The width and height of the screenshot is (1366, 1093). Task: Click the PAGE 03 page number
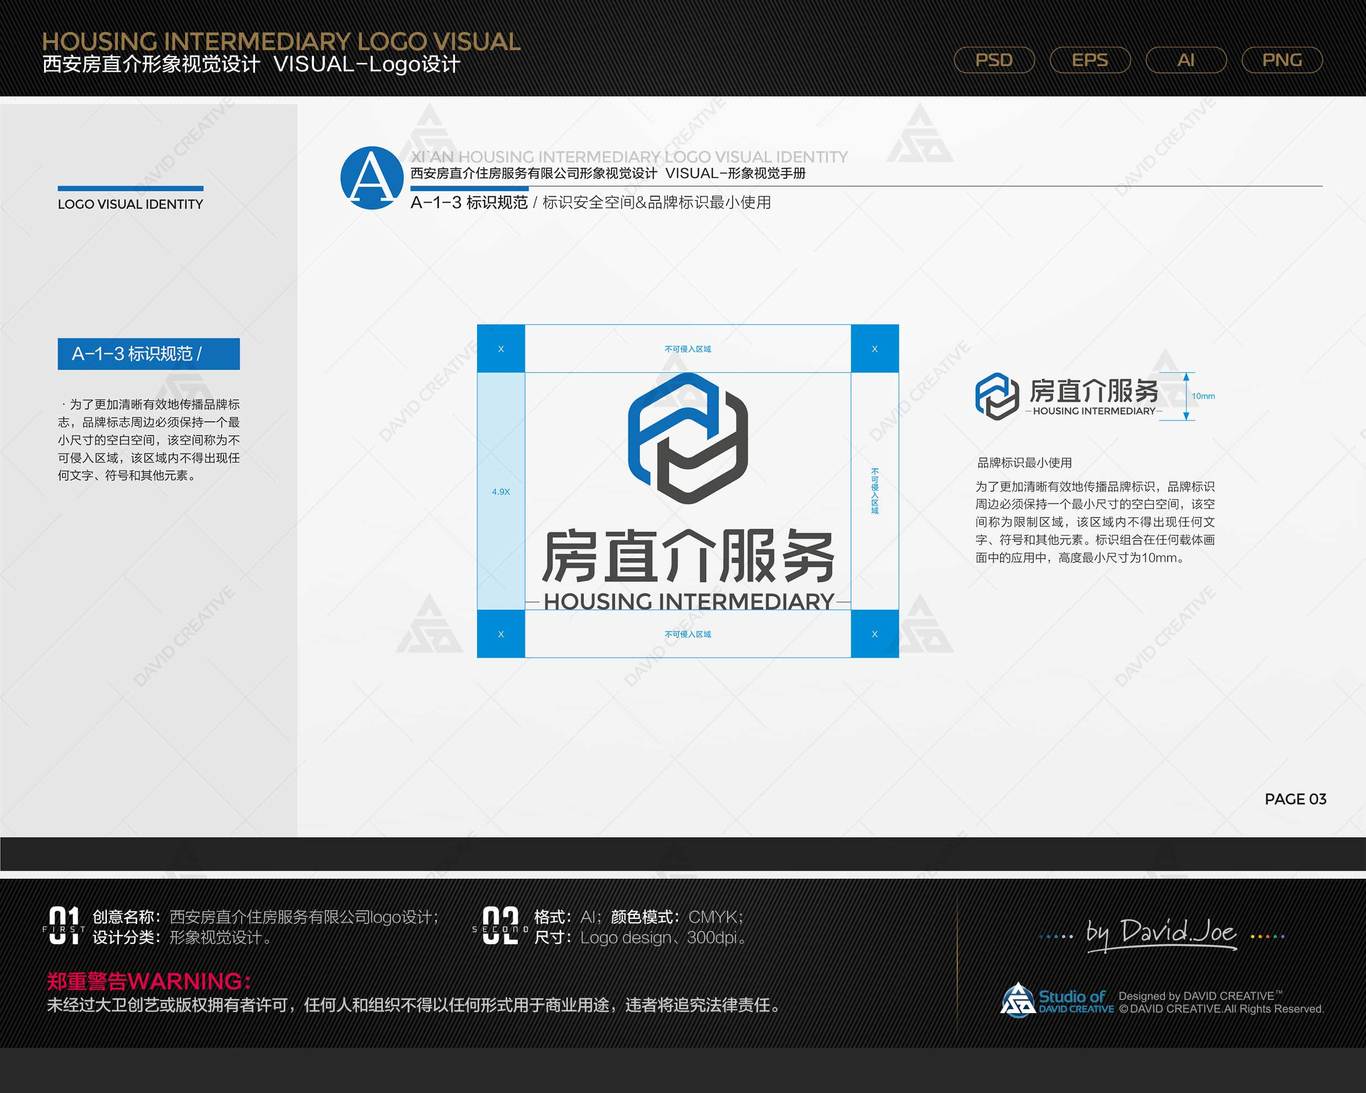[1295, 799]
